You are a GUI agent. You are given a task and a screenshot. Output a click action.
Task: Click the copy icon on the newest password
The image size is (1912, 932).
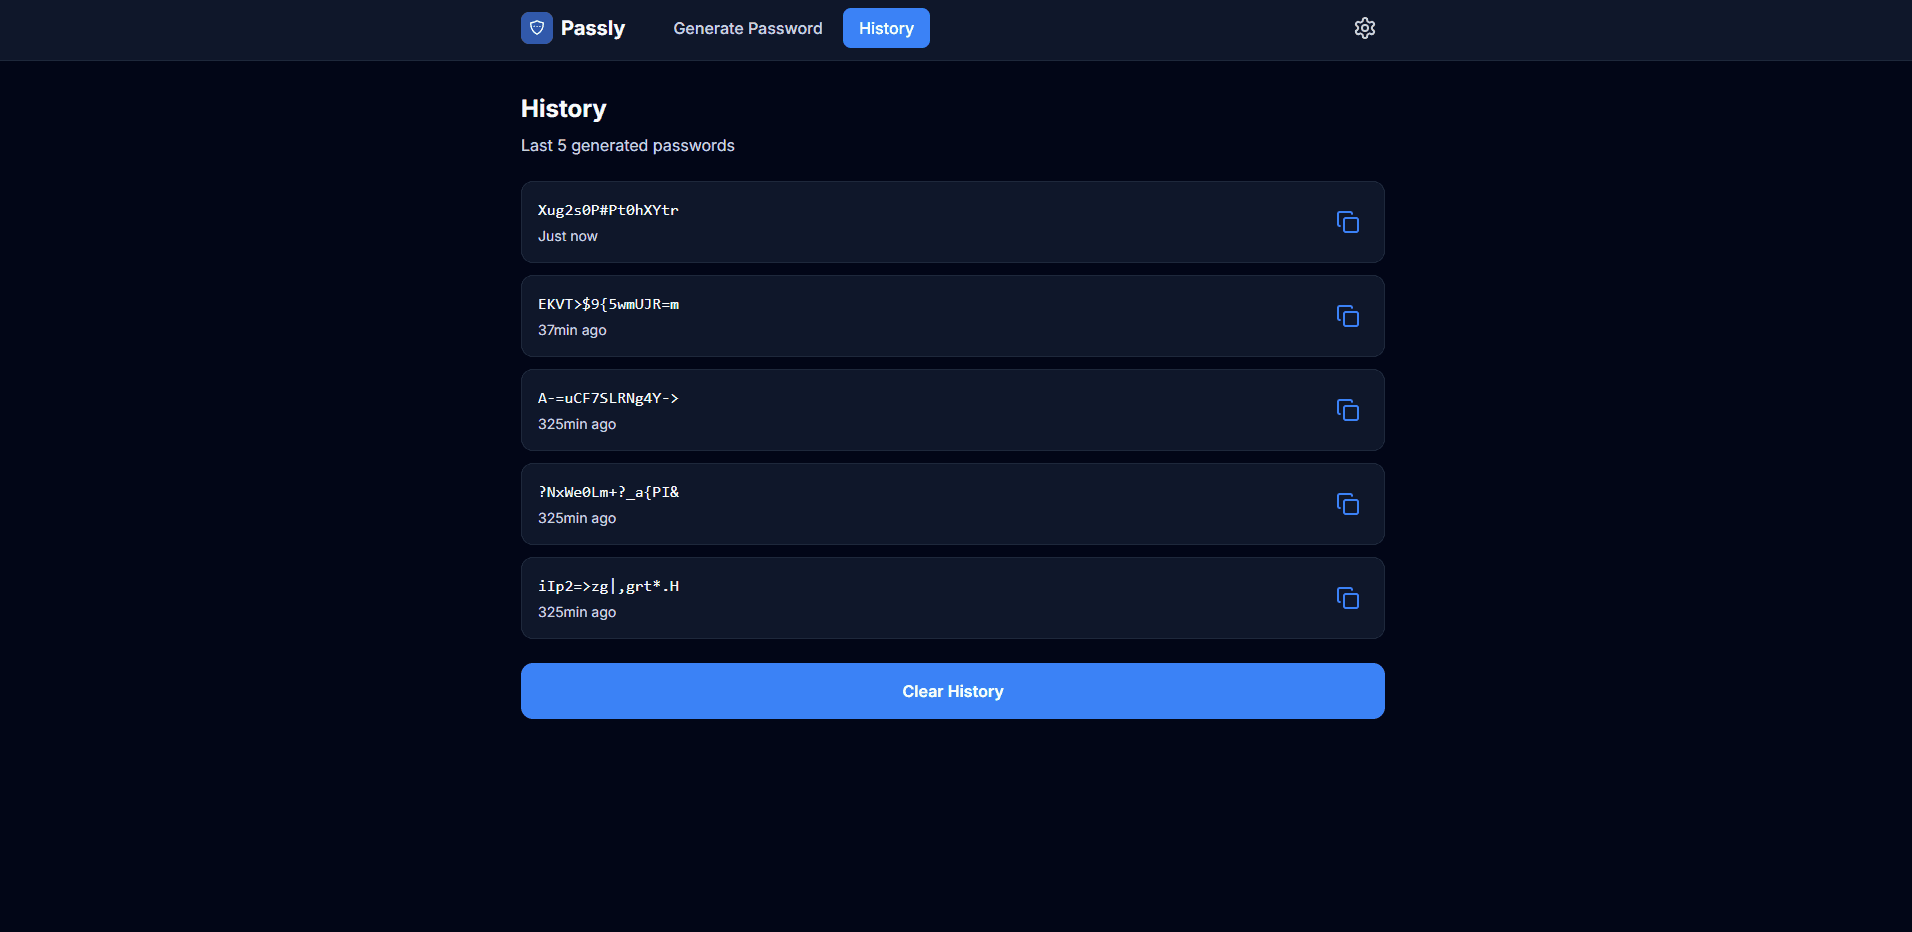(1348, 222)
